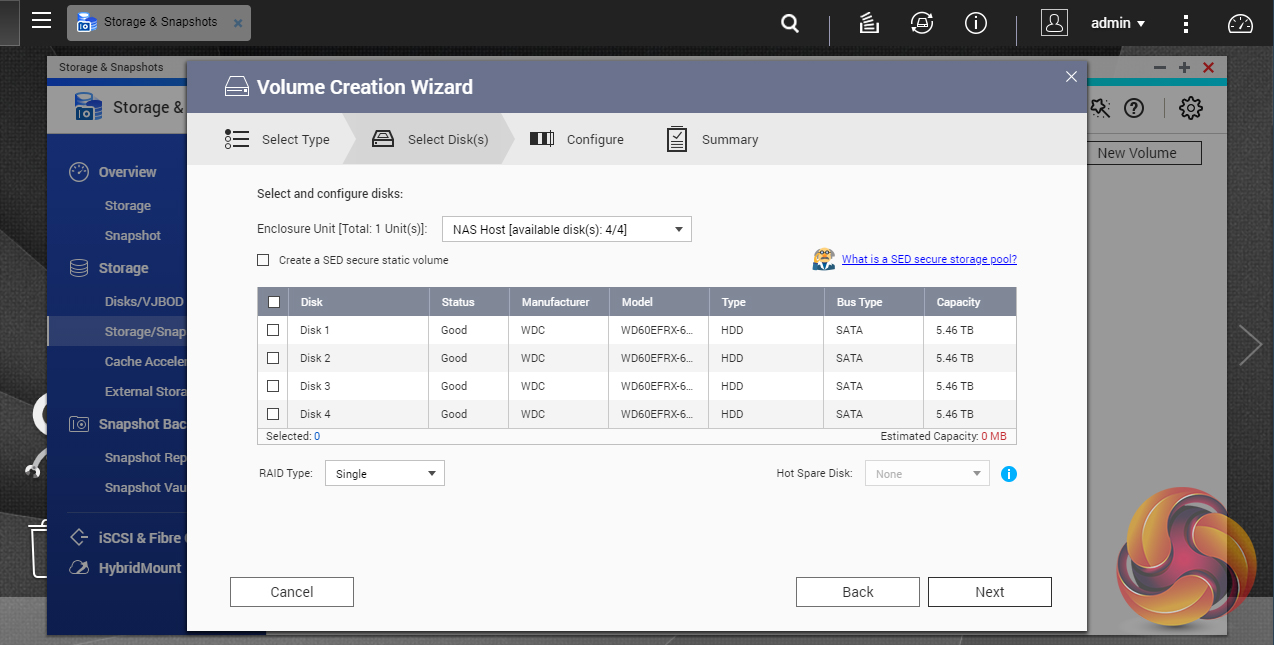Image resolution: width=1274 pixels, height=645 pixels.
Task: Toggle the select-all disks header checkbox
Action: pyautogui.click(x=274, y=302)
